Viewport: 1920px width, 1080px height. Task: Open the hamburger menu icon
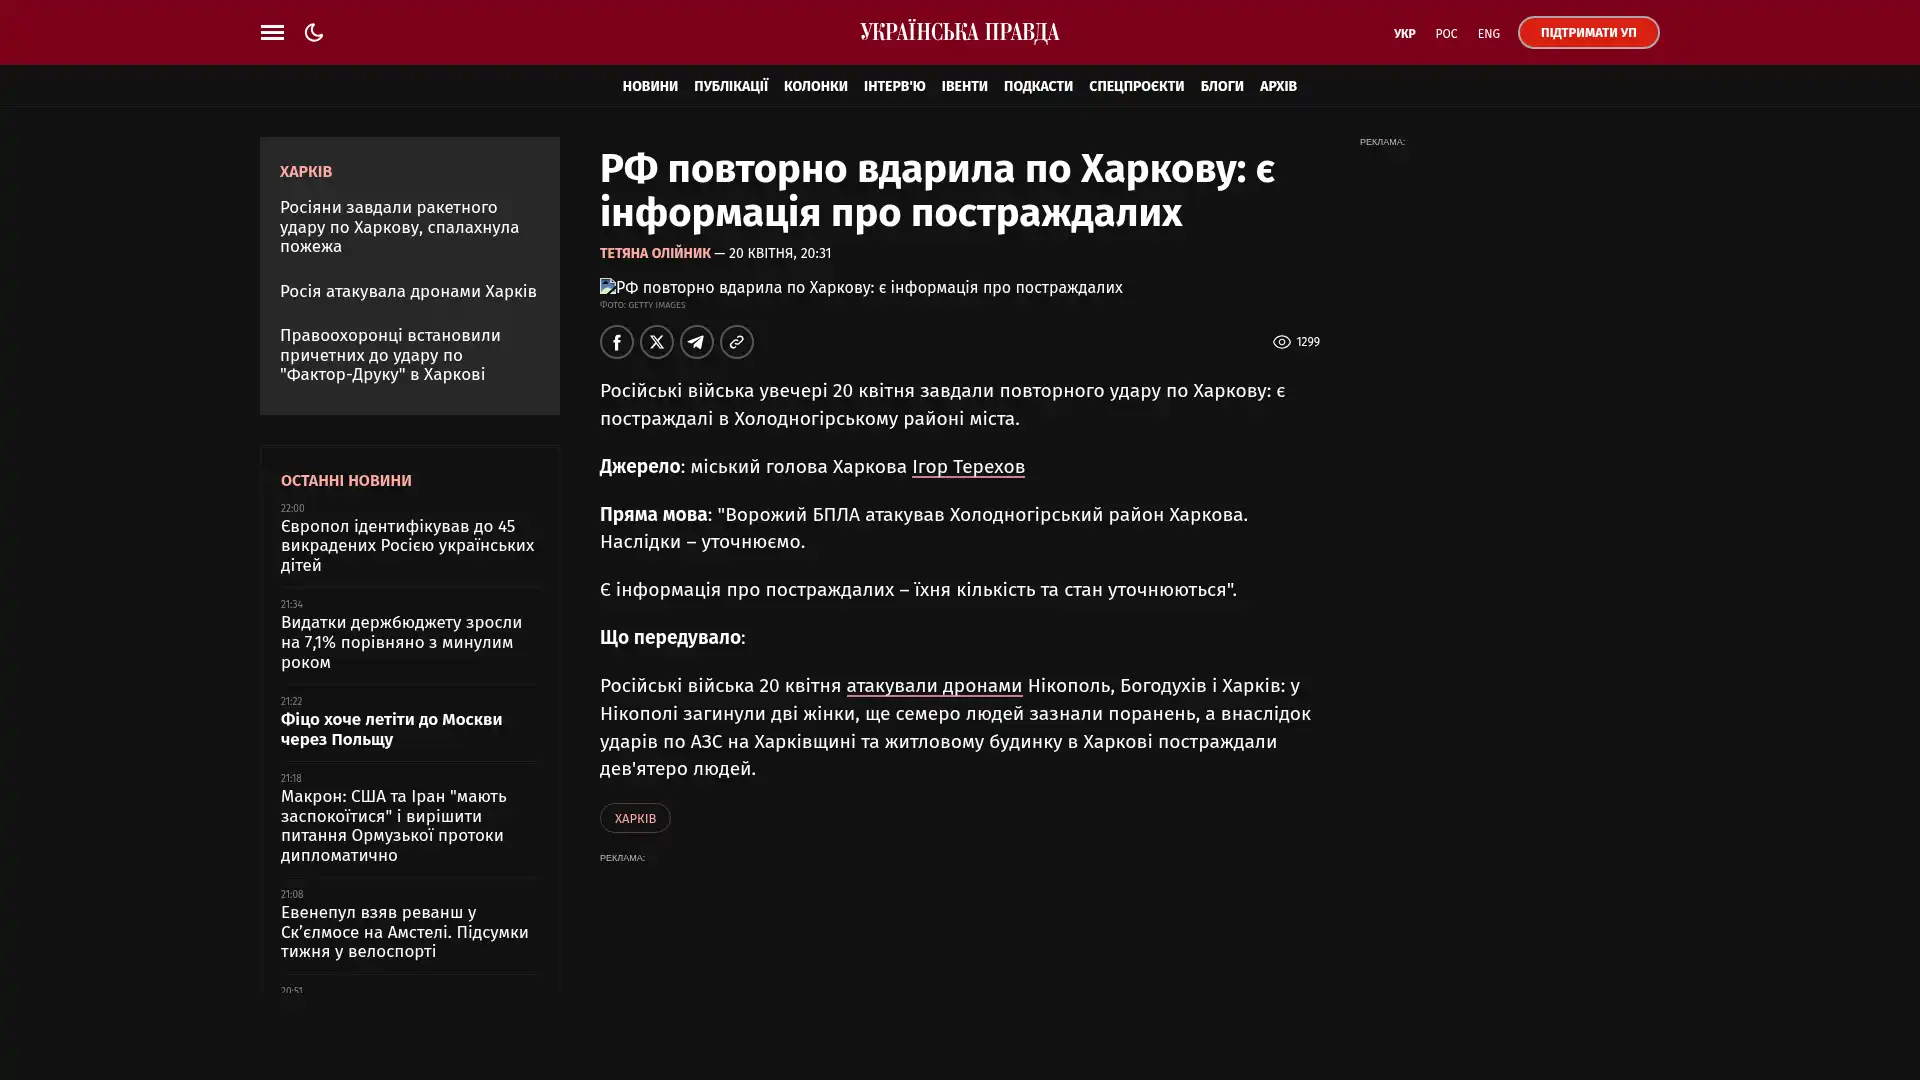point(272,32)
